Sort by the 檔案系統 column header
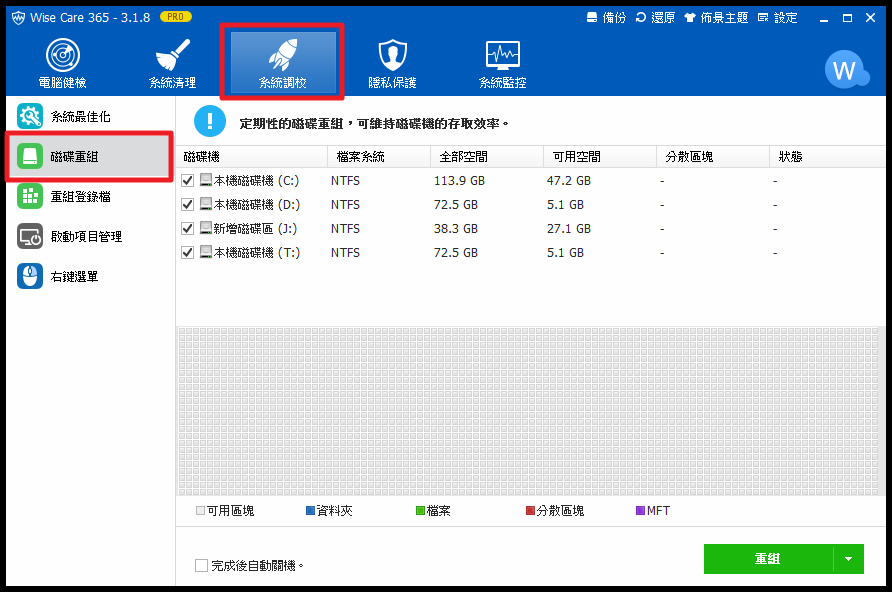The width and height of the screenshot is (892, 592). coord(361,157)
